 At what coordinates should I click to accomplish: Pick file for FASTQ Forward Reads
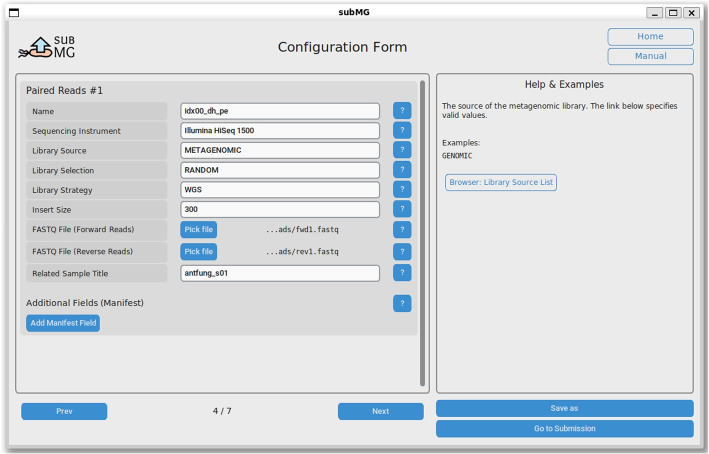[x=198, y=229]
